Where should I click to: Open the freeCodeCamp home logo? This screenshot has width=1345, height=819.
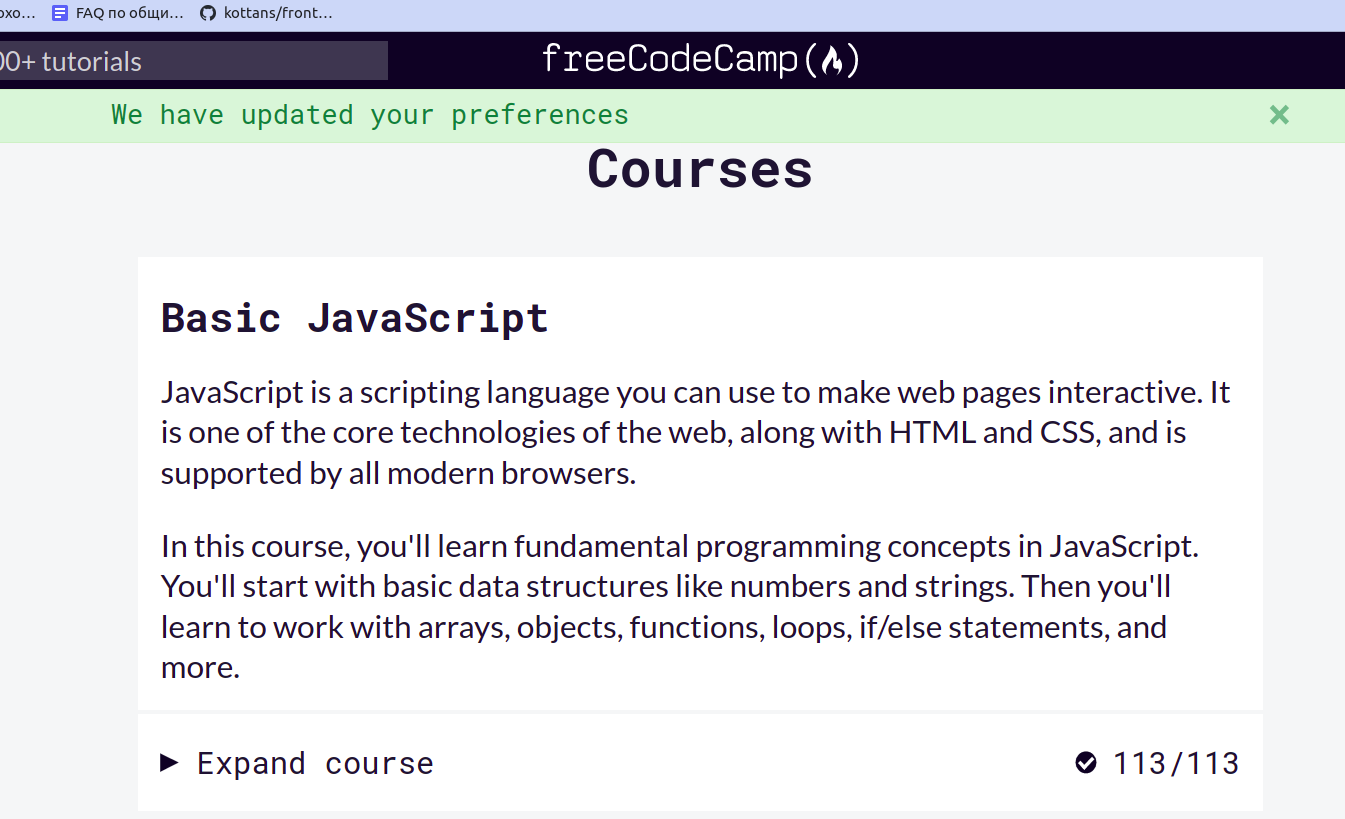[700, 60]
